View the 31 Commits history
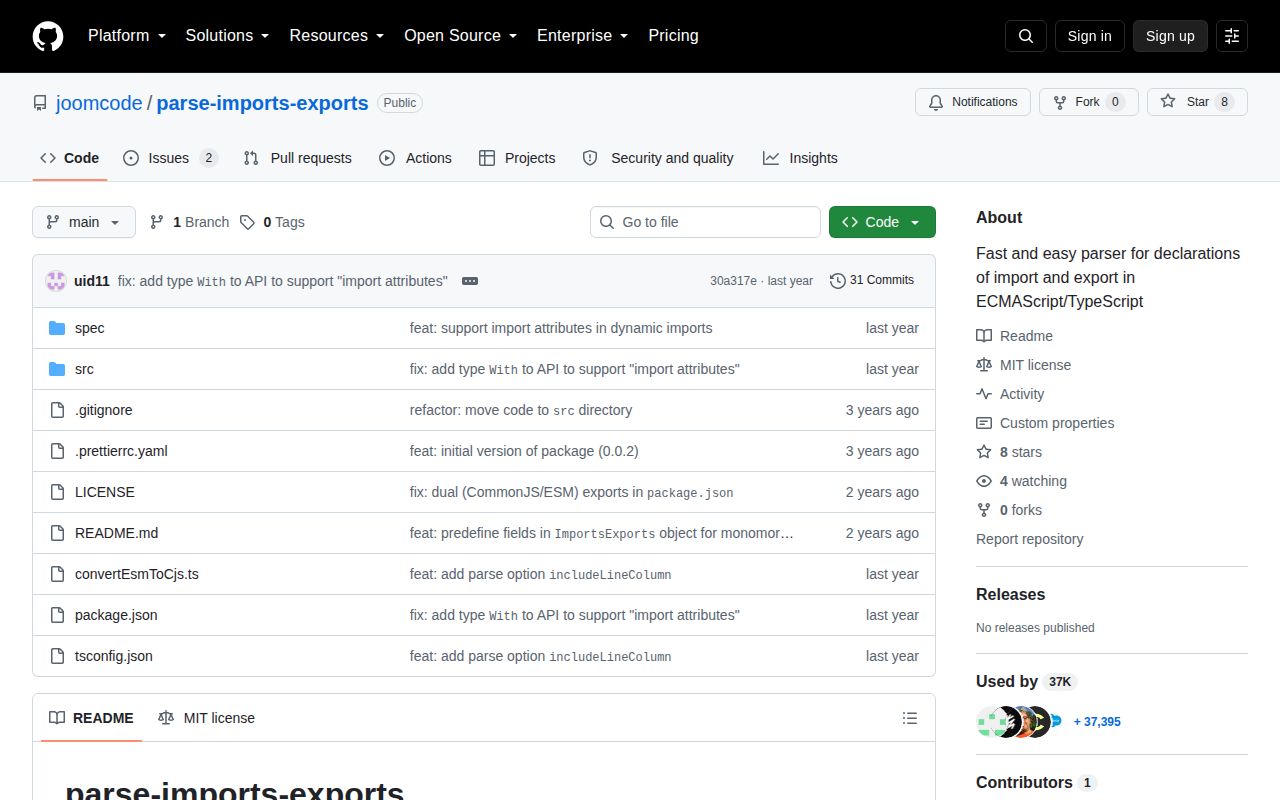The image size is (1280, 800). (x=872, y=281)
